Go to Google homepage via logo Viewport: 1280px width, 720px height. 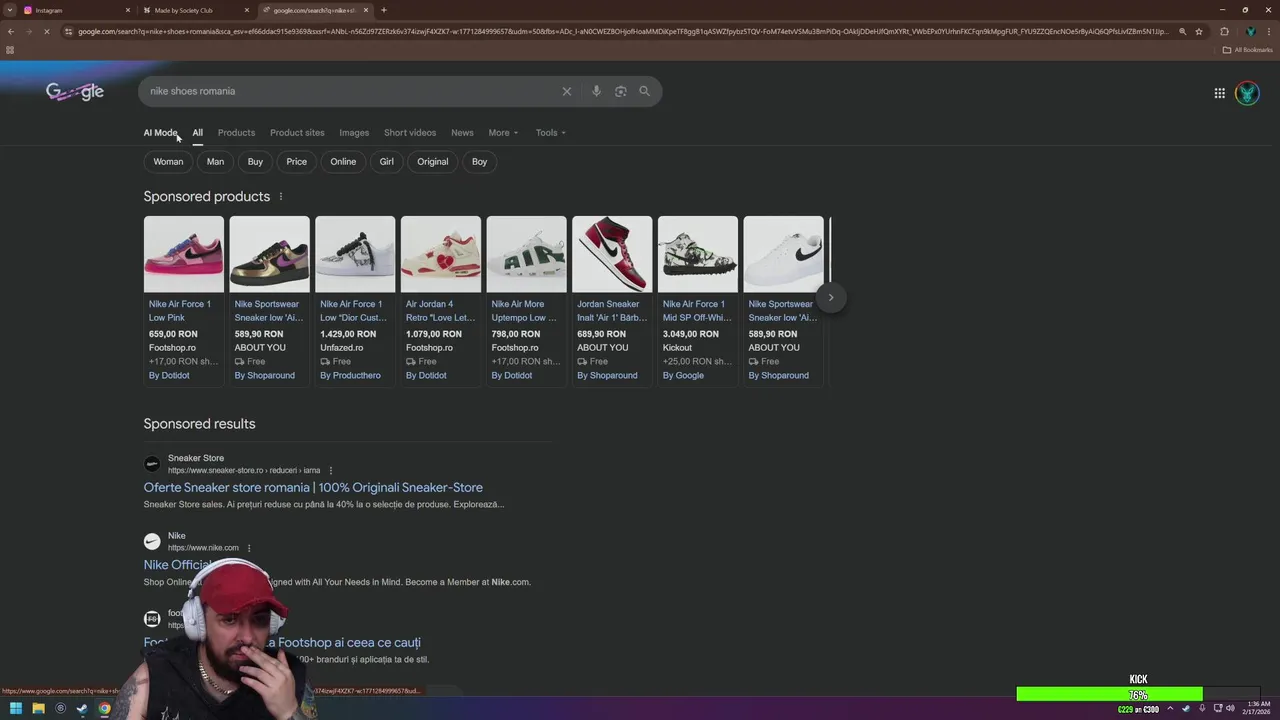pyautogui.click(x=75, y=92)
